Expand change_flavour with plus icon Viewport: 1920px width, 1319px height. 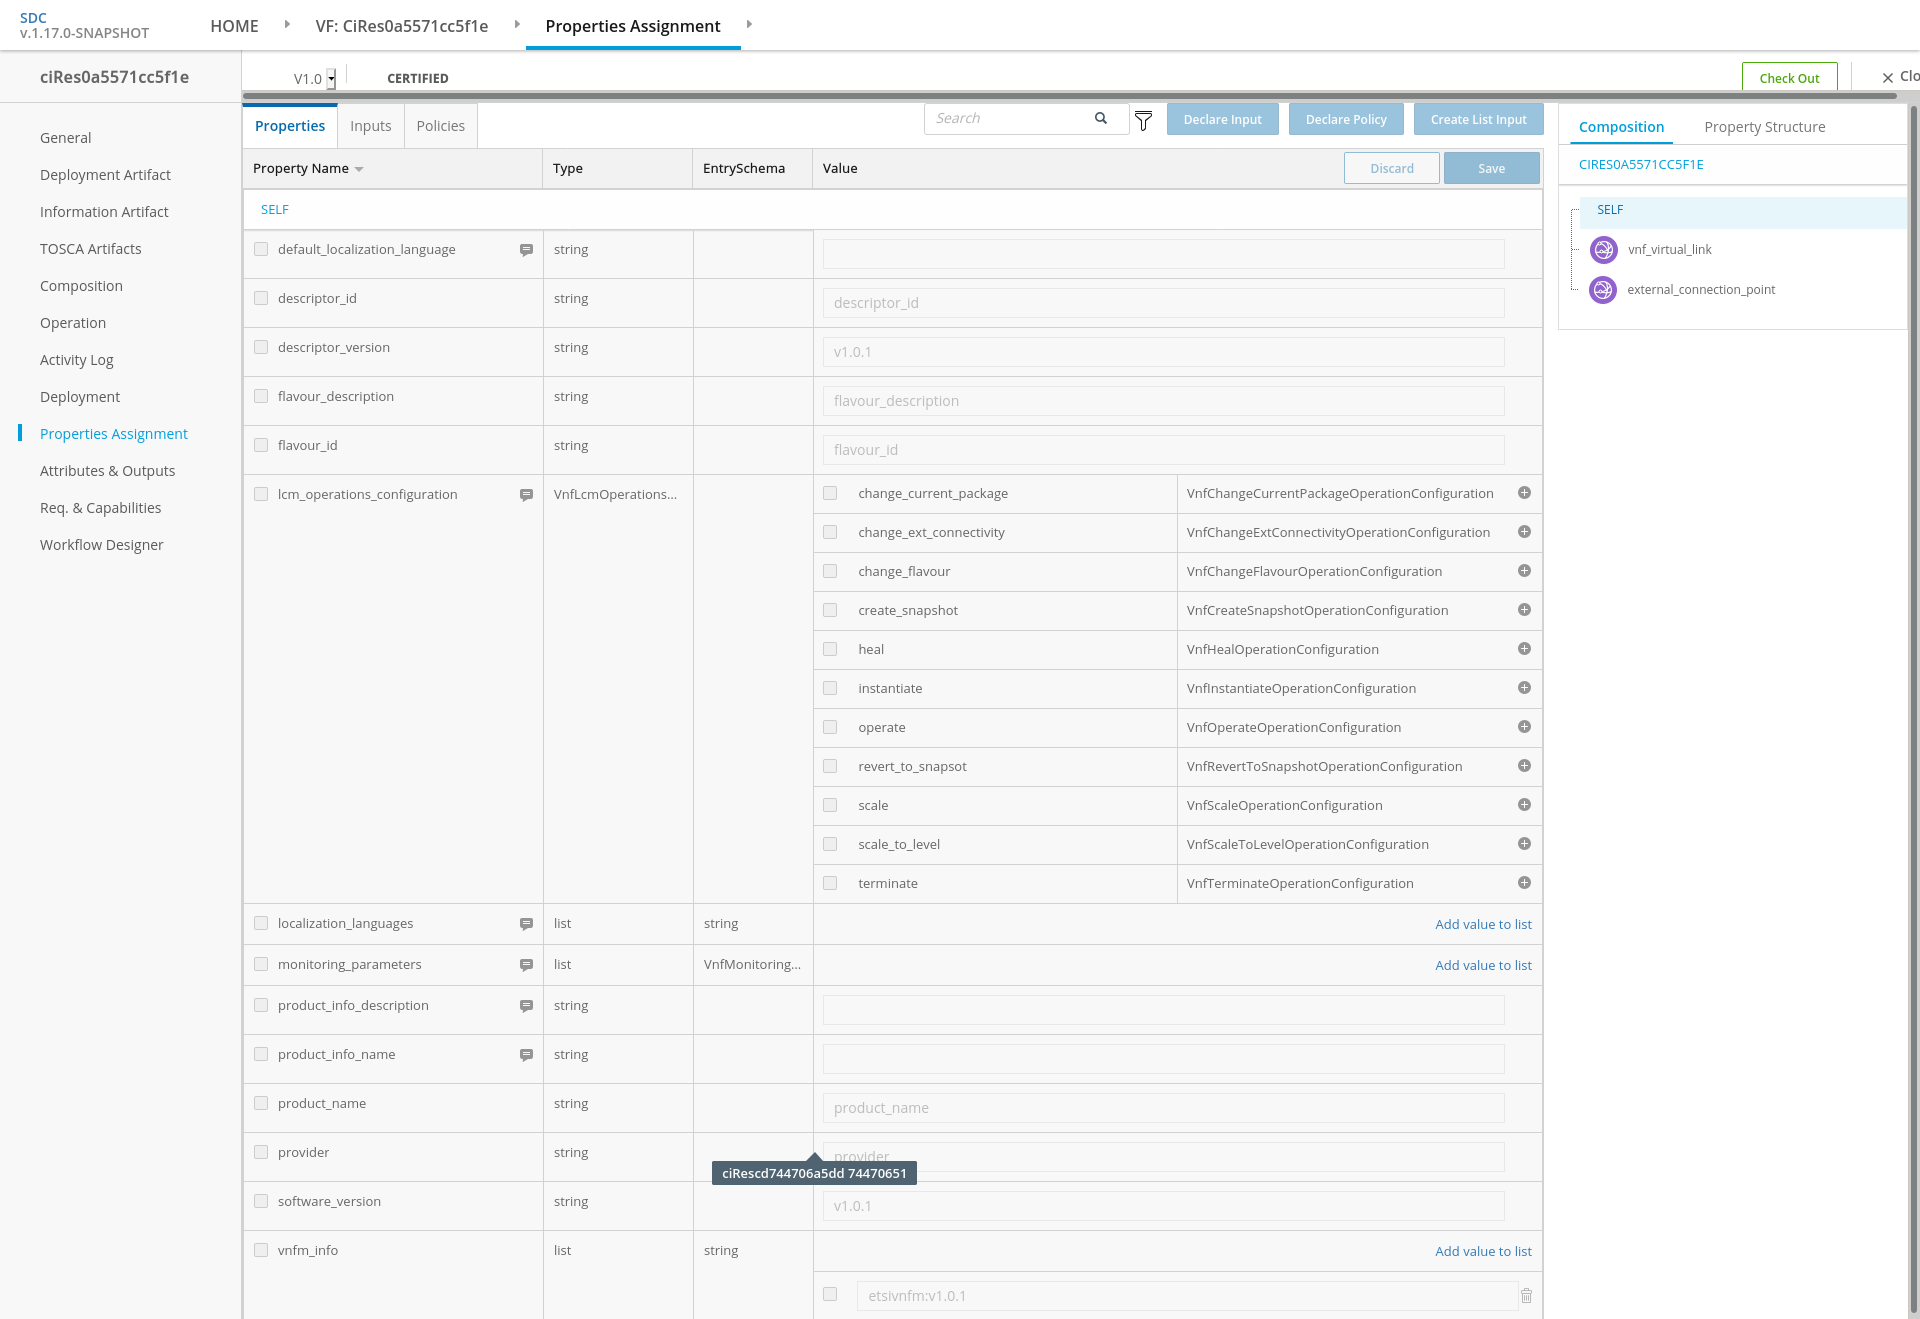pos(1524,571)
